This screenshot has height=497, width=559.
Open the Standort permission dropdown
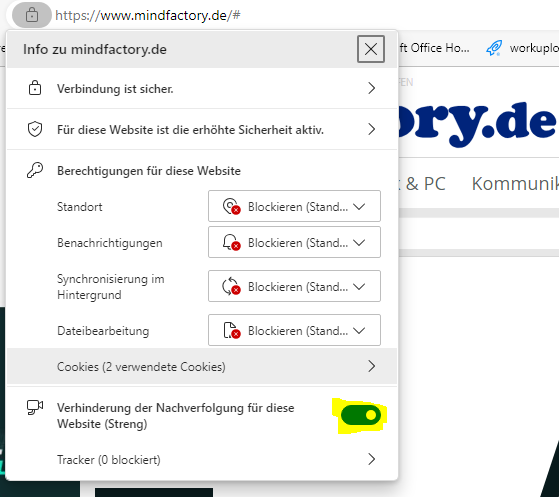tap(294, 206)
